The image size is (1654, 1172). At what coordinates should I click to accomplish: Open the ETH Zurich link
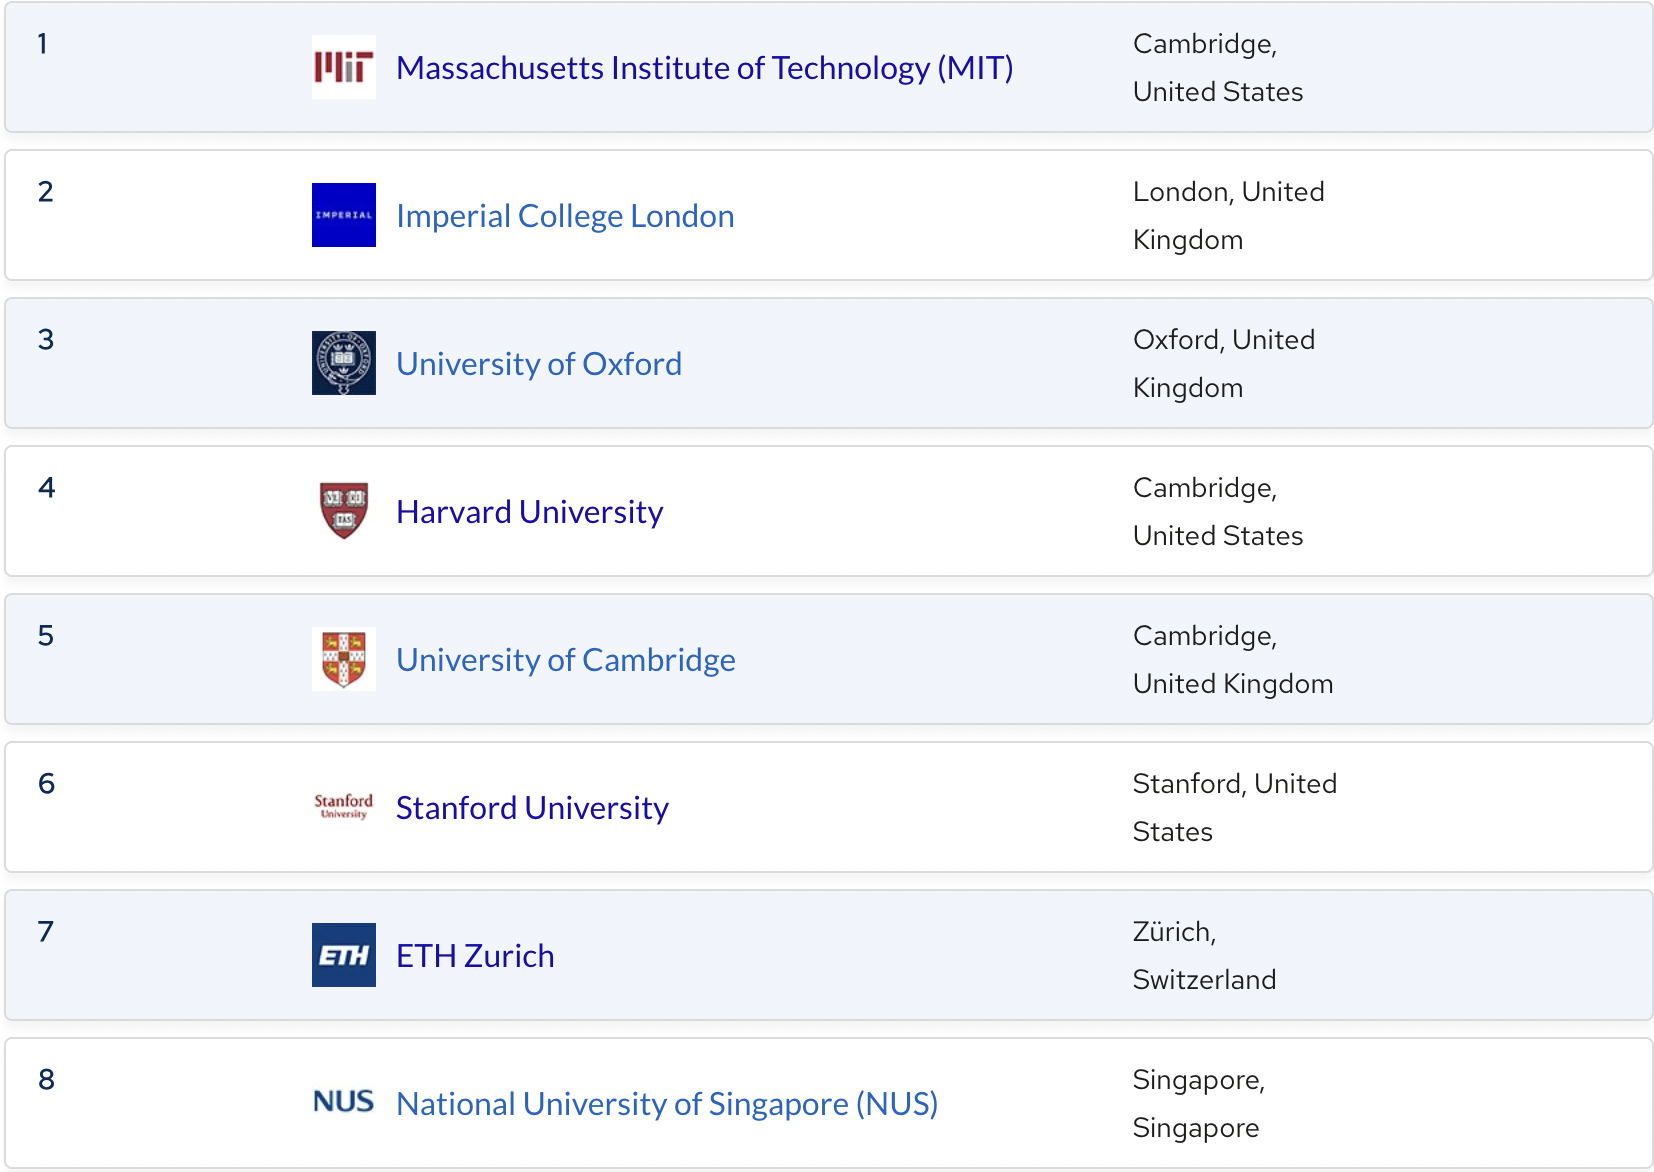475,956
